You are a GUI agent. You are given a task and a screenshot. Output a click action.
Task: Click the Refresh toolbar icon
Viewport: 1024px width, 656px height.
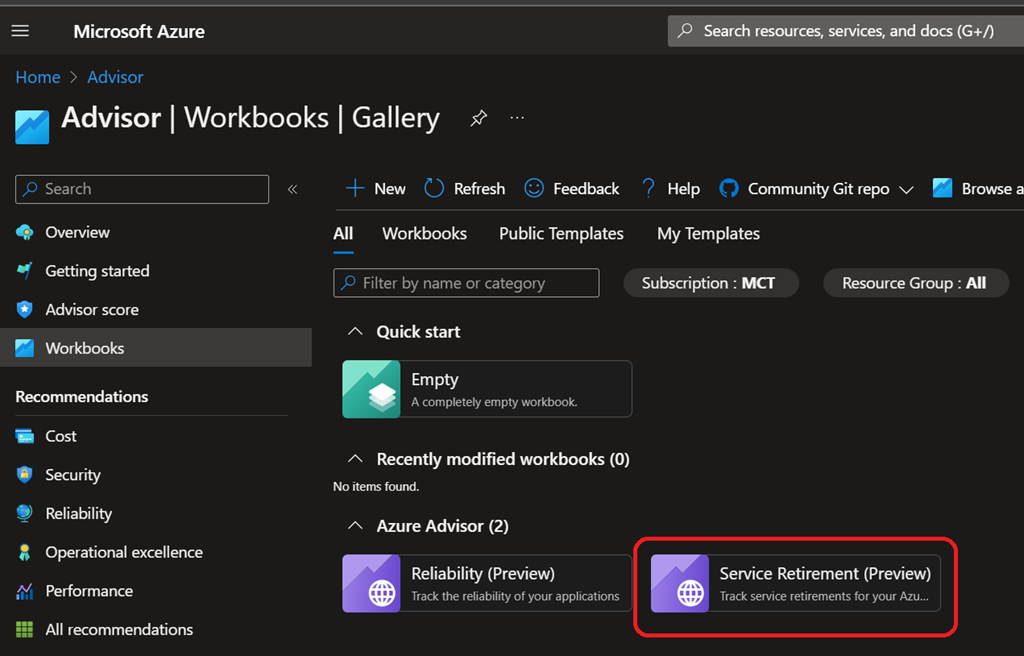pyautogui.click(x=434, y=188)
